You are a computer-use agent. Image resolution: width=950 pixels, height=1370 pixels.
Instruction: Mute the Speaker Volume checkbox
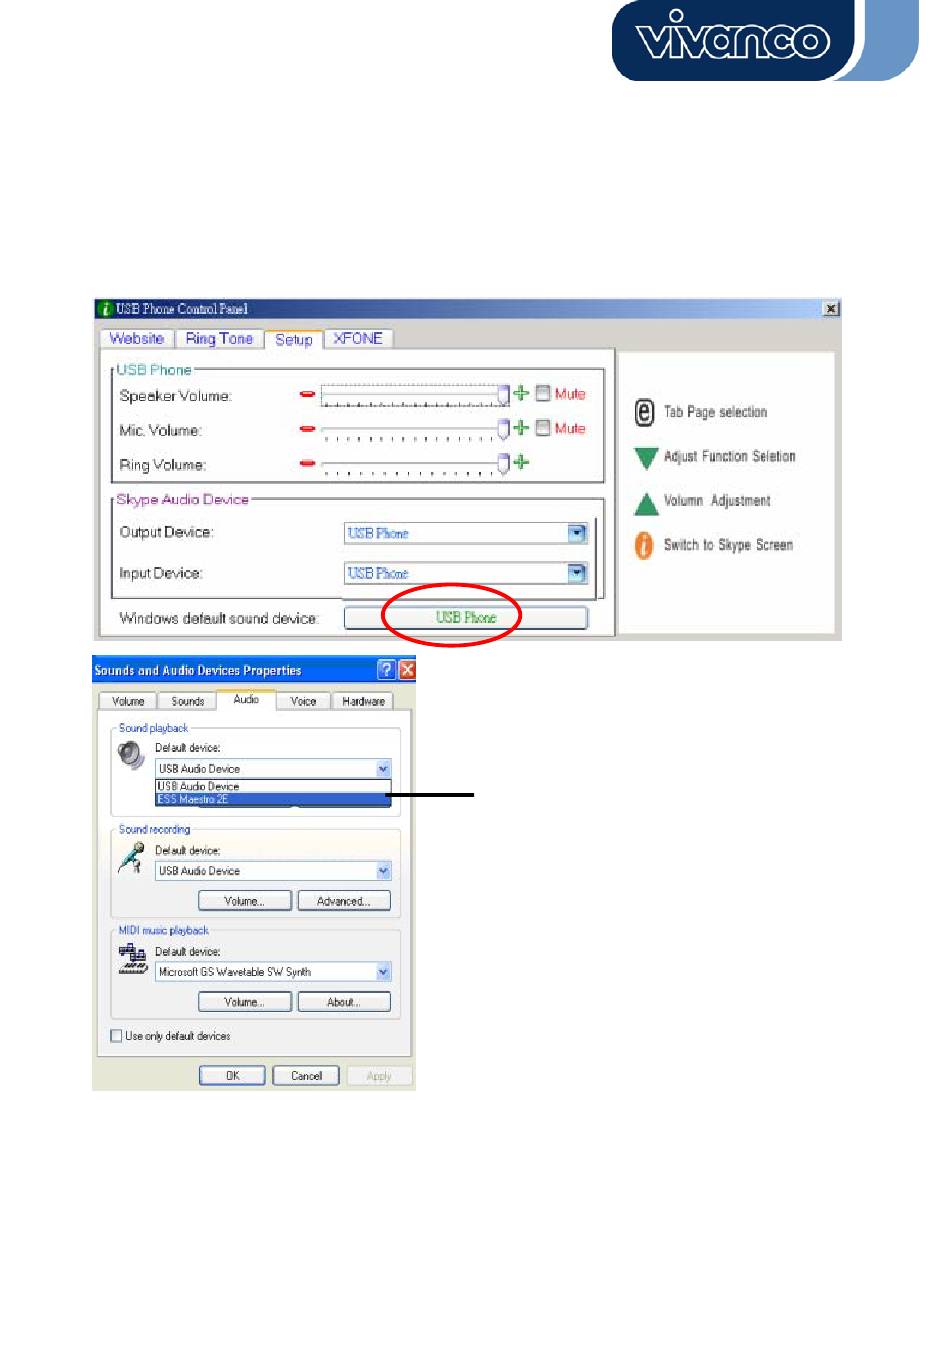tap(543, 393)
